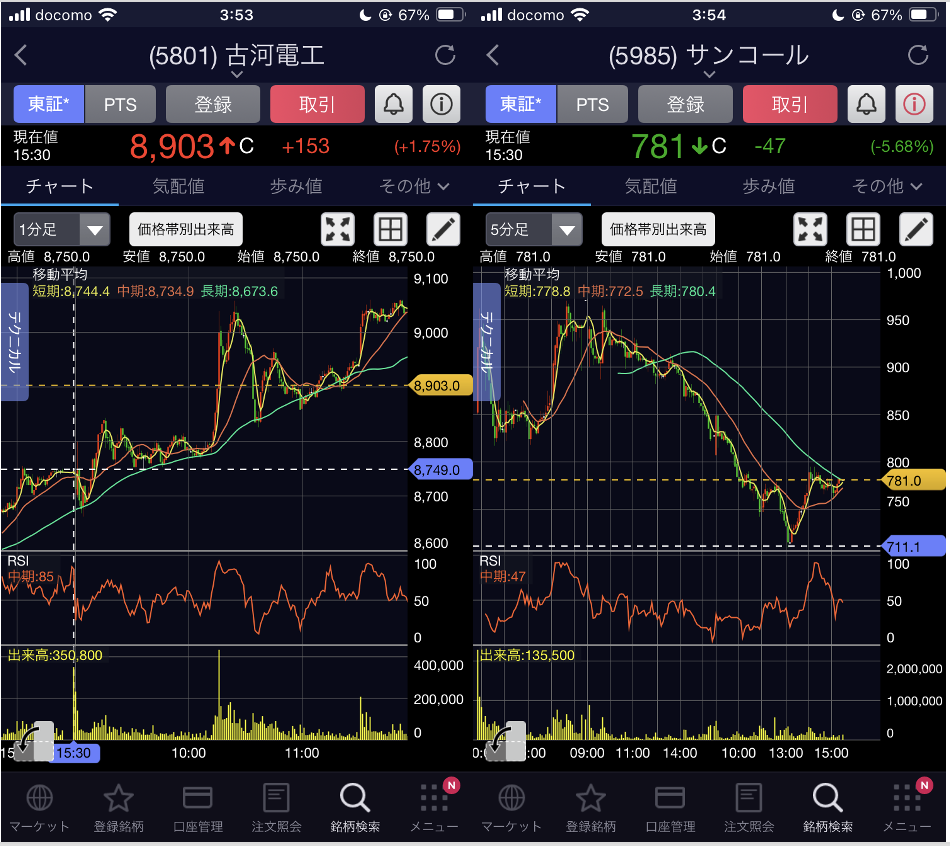950x846 pixels.
Task: Tap 8,903.0 current price label on chart
Action: pos(440,385)
